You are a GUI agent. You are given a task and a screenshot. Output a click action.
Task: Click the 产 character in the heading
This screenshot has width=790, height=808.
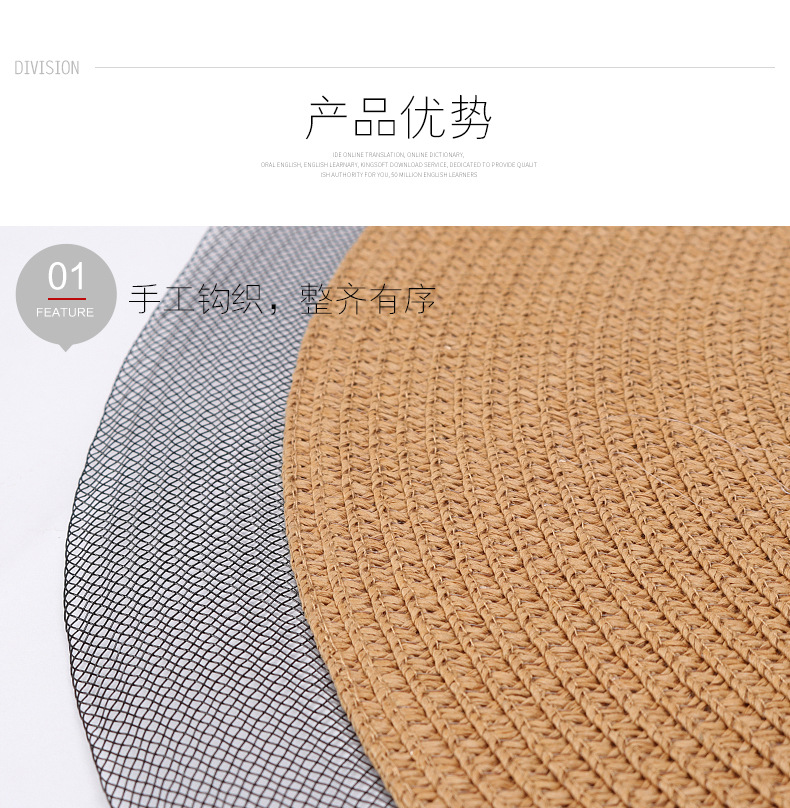click(327, 118)
